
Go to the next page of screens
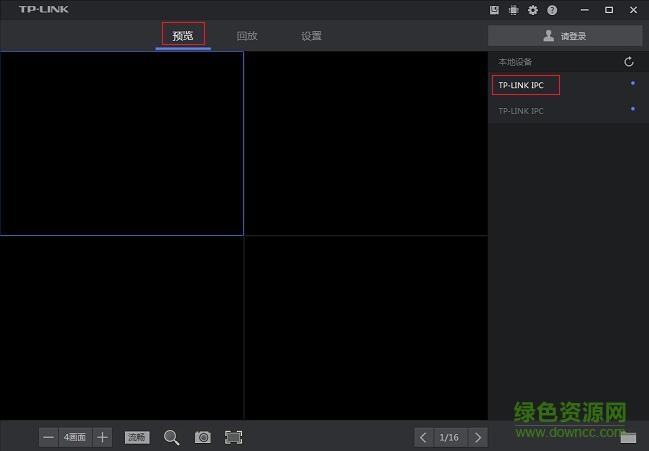point(478,437)
